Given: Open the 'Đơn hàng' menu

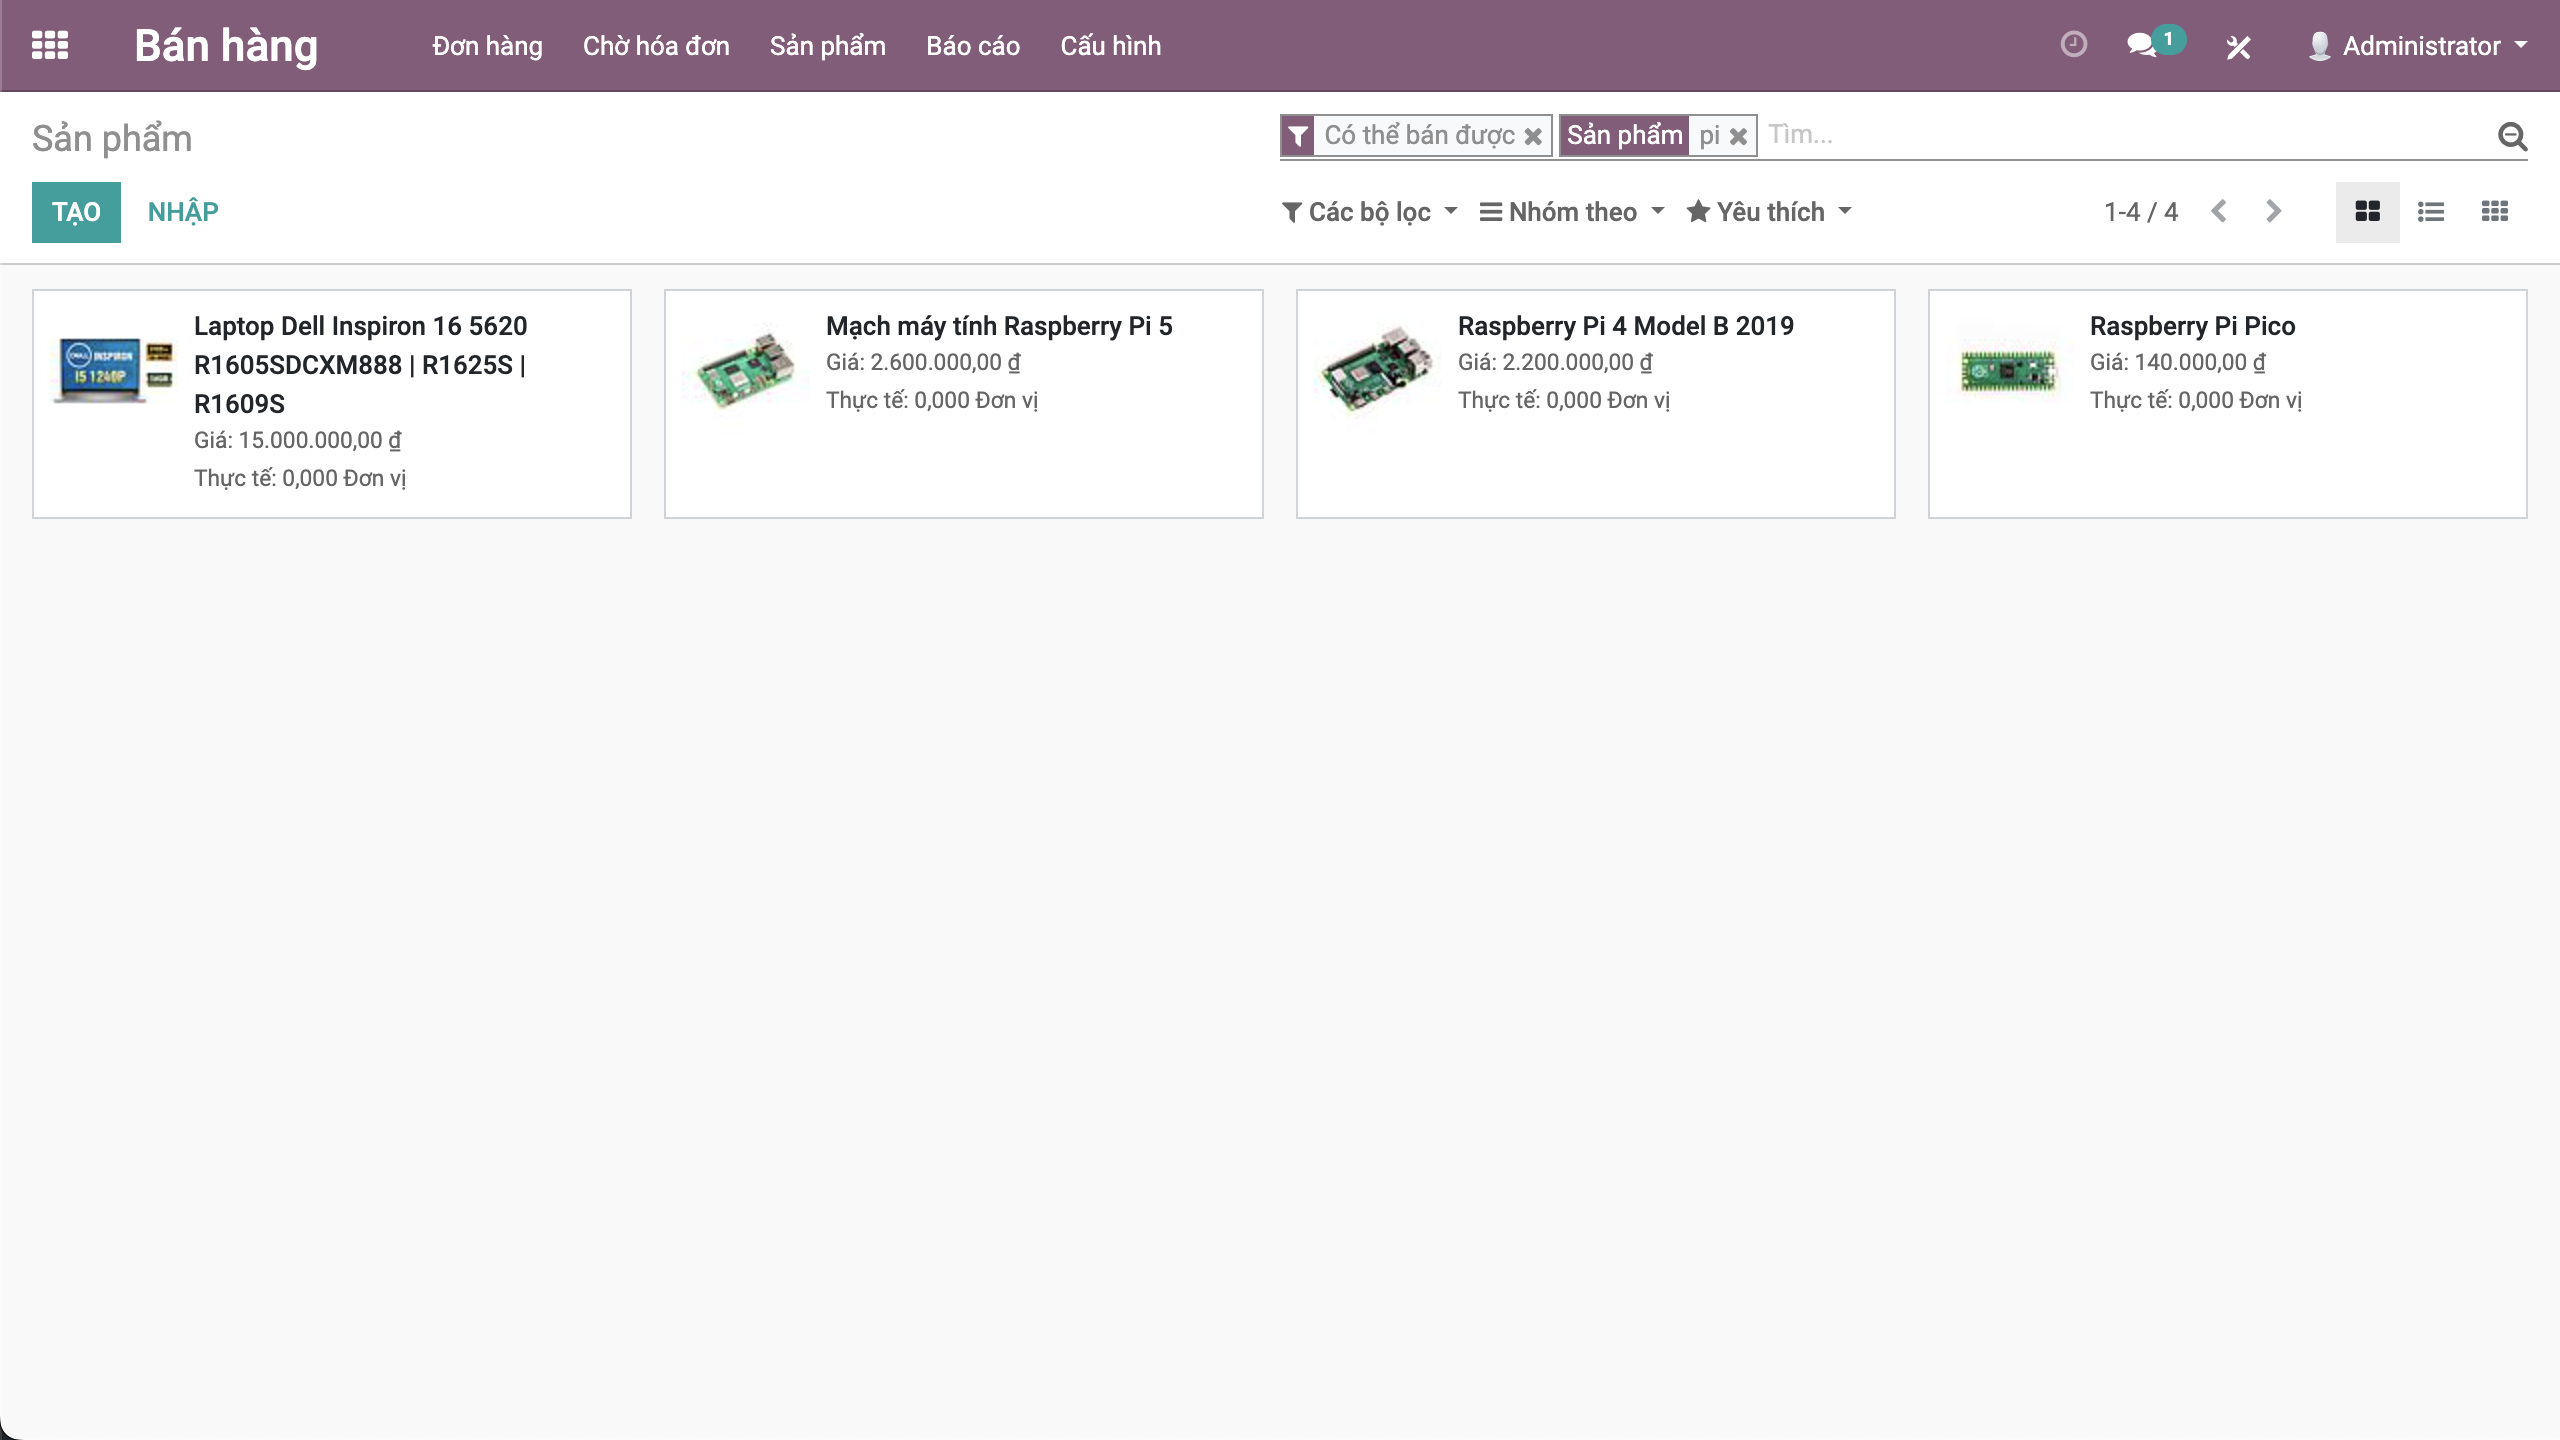Looking at the screenshot, I should tap(487, 46).
